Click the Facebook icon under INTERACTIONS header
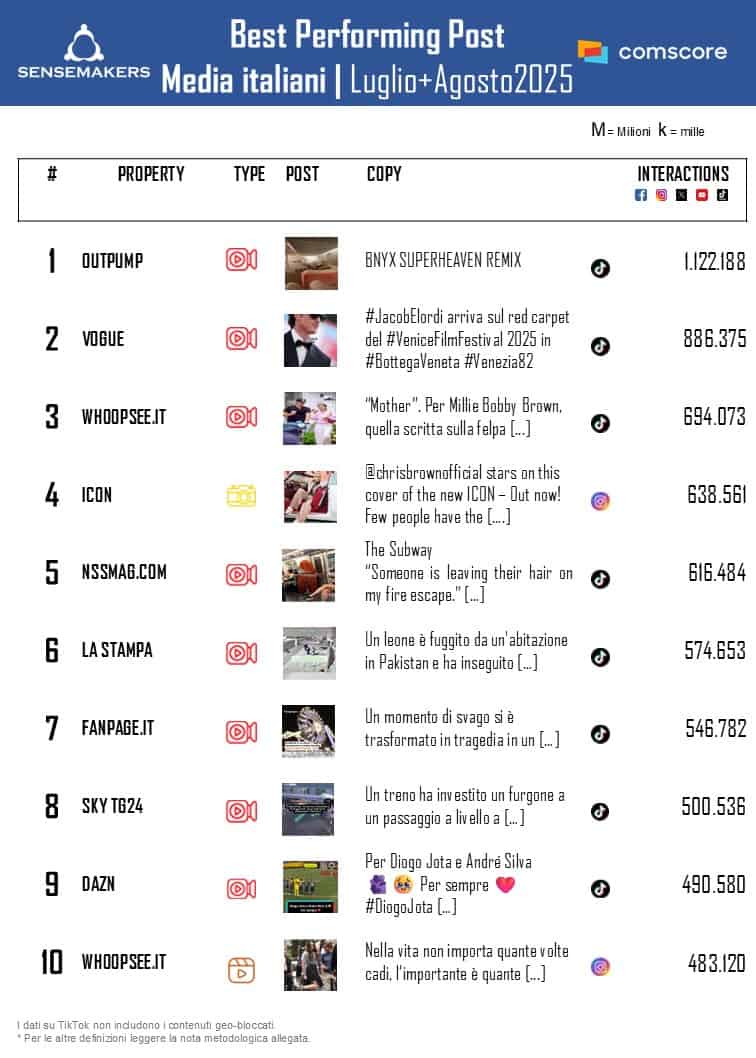Screen dimensions: 756x1058 coord(641,195)
